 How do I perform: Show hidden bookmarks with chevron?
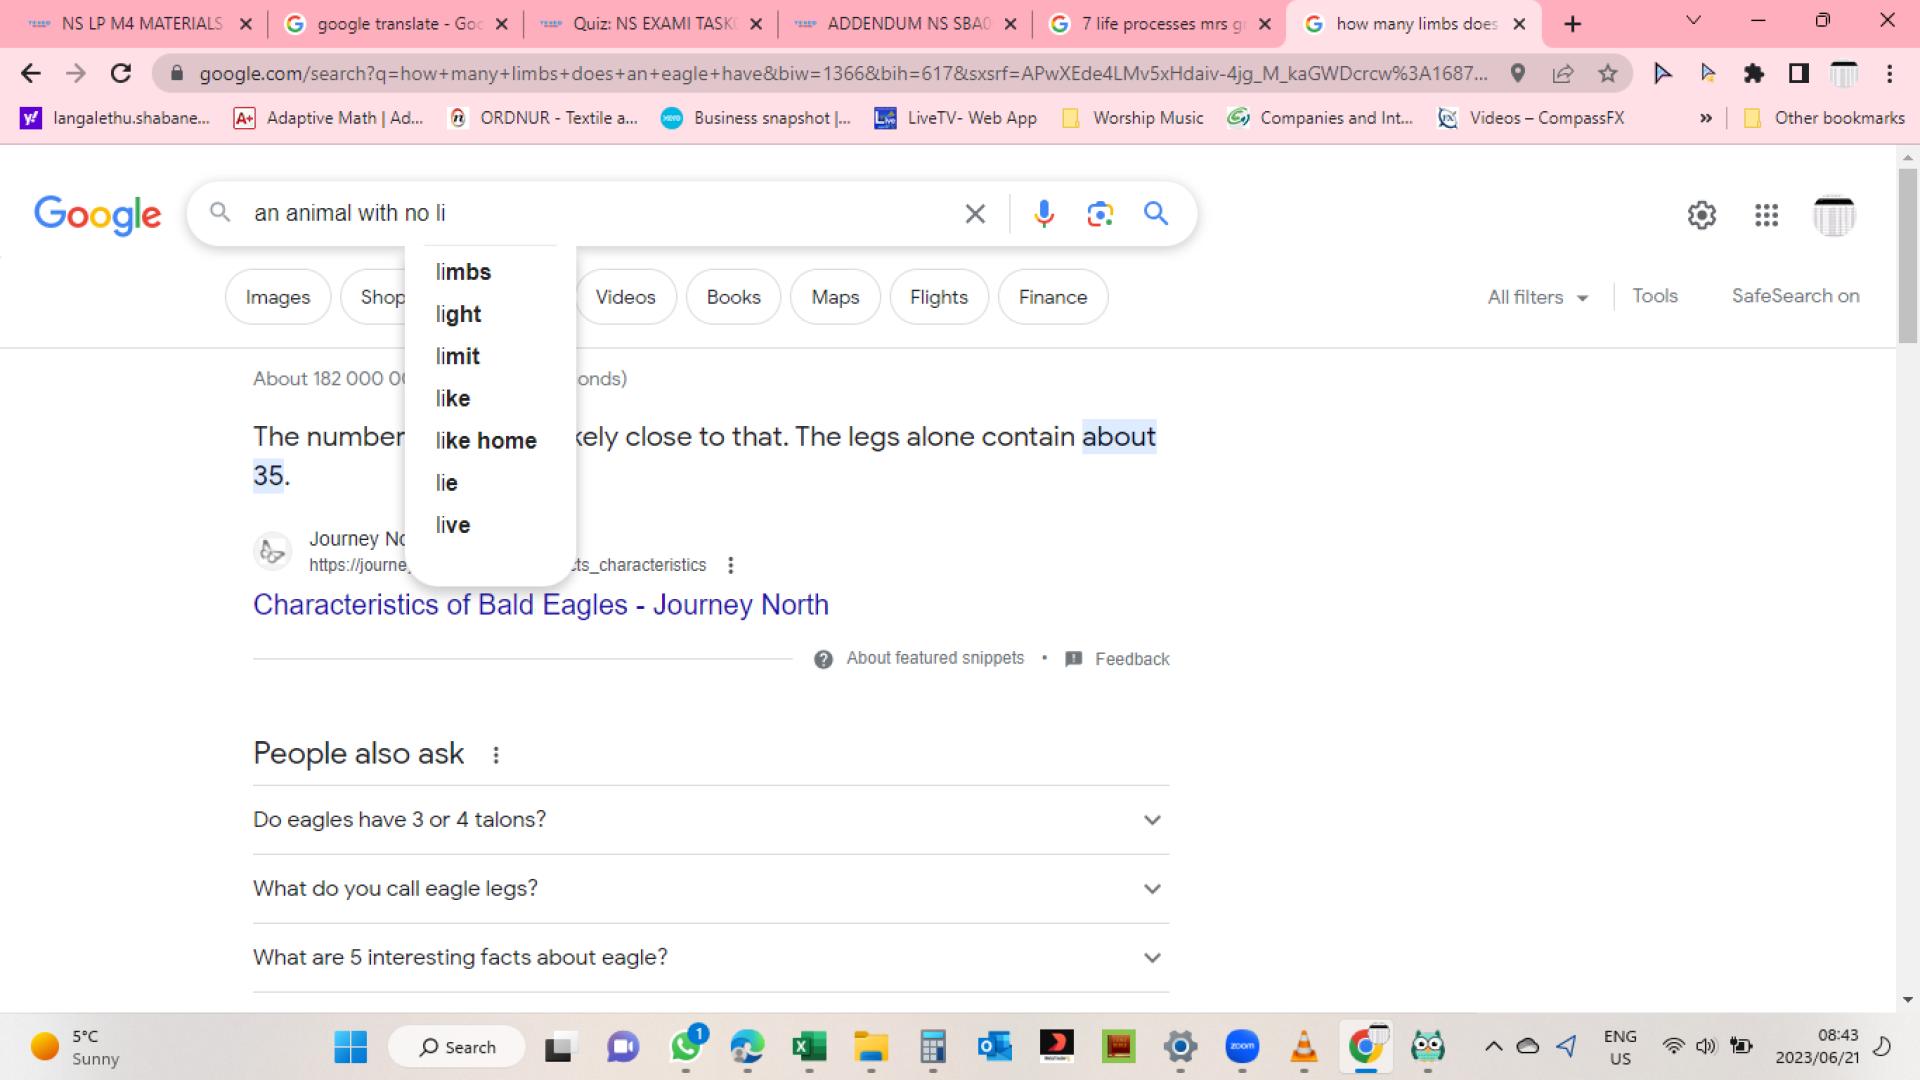point(1705,118)
